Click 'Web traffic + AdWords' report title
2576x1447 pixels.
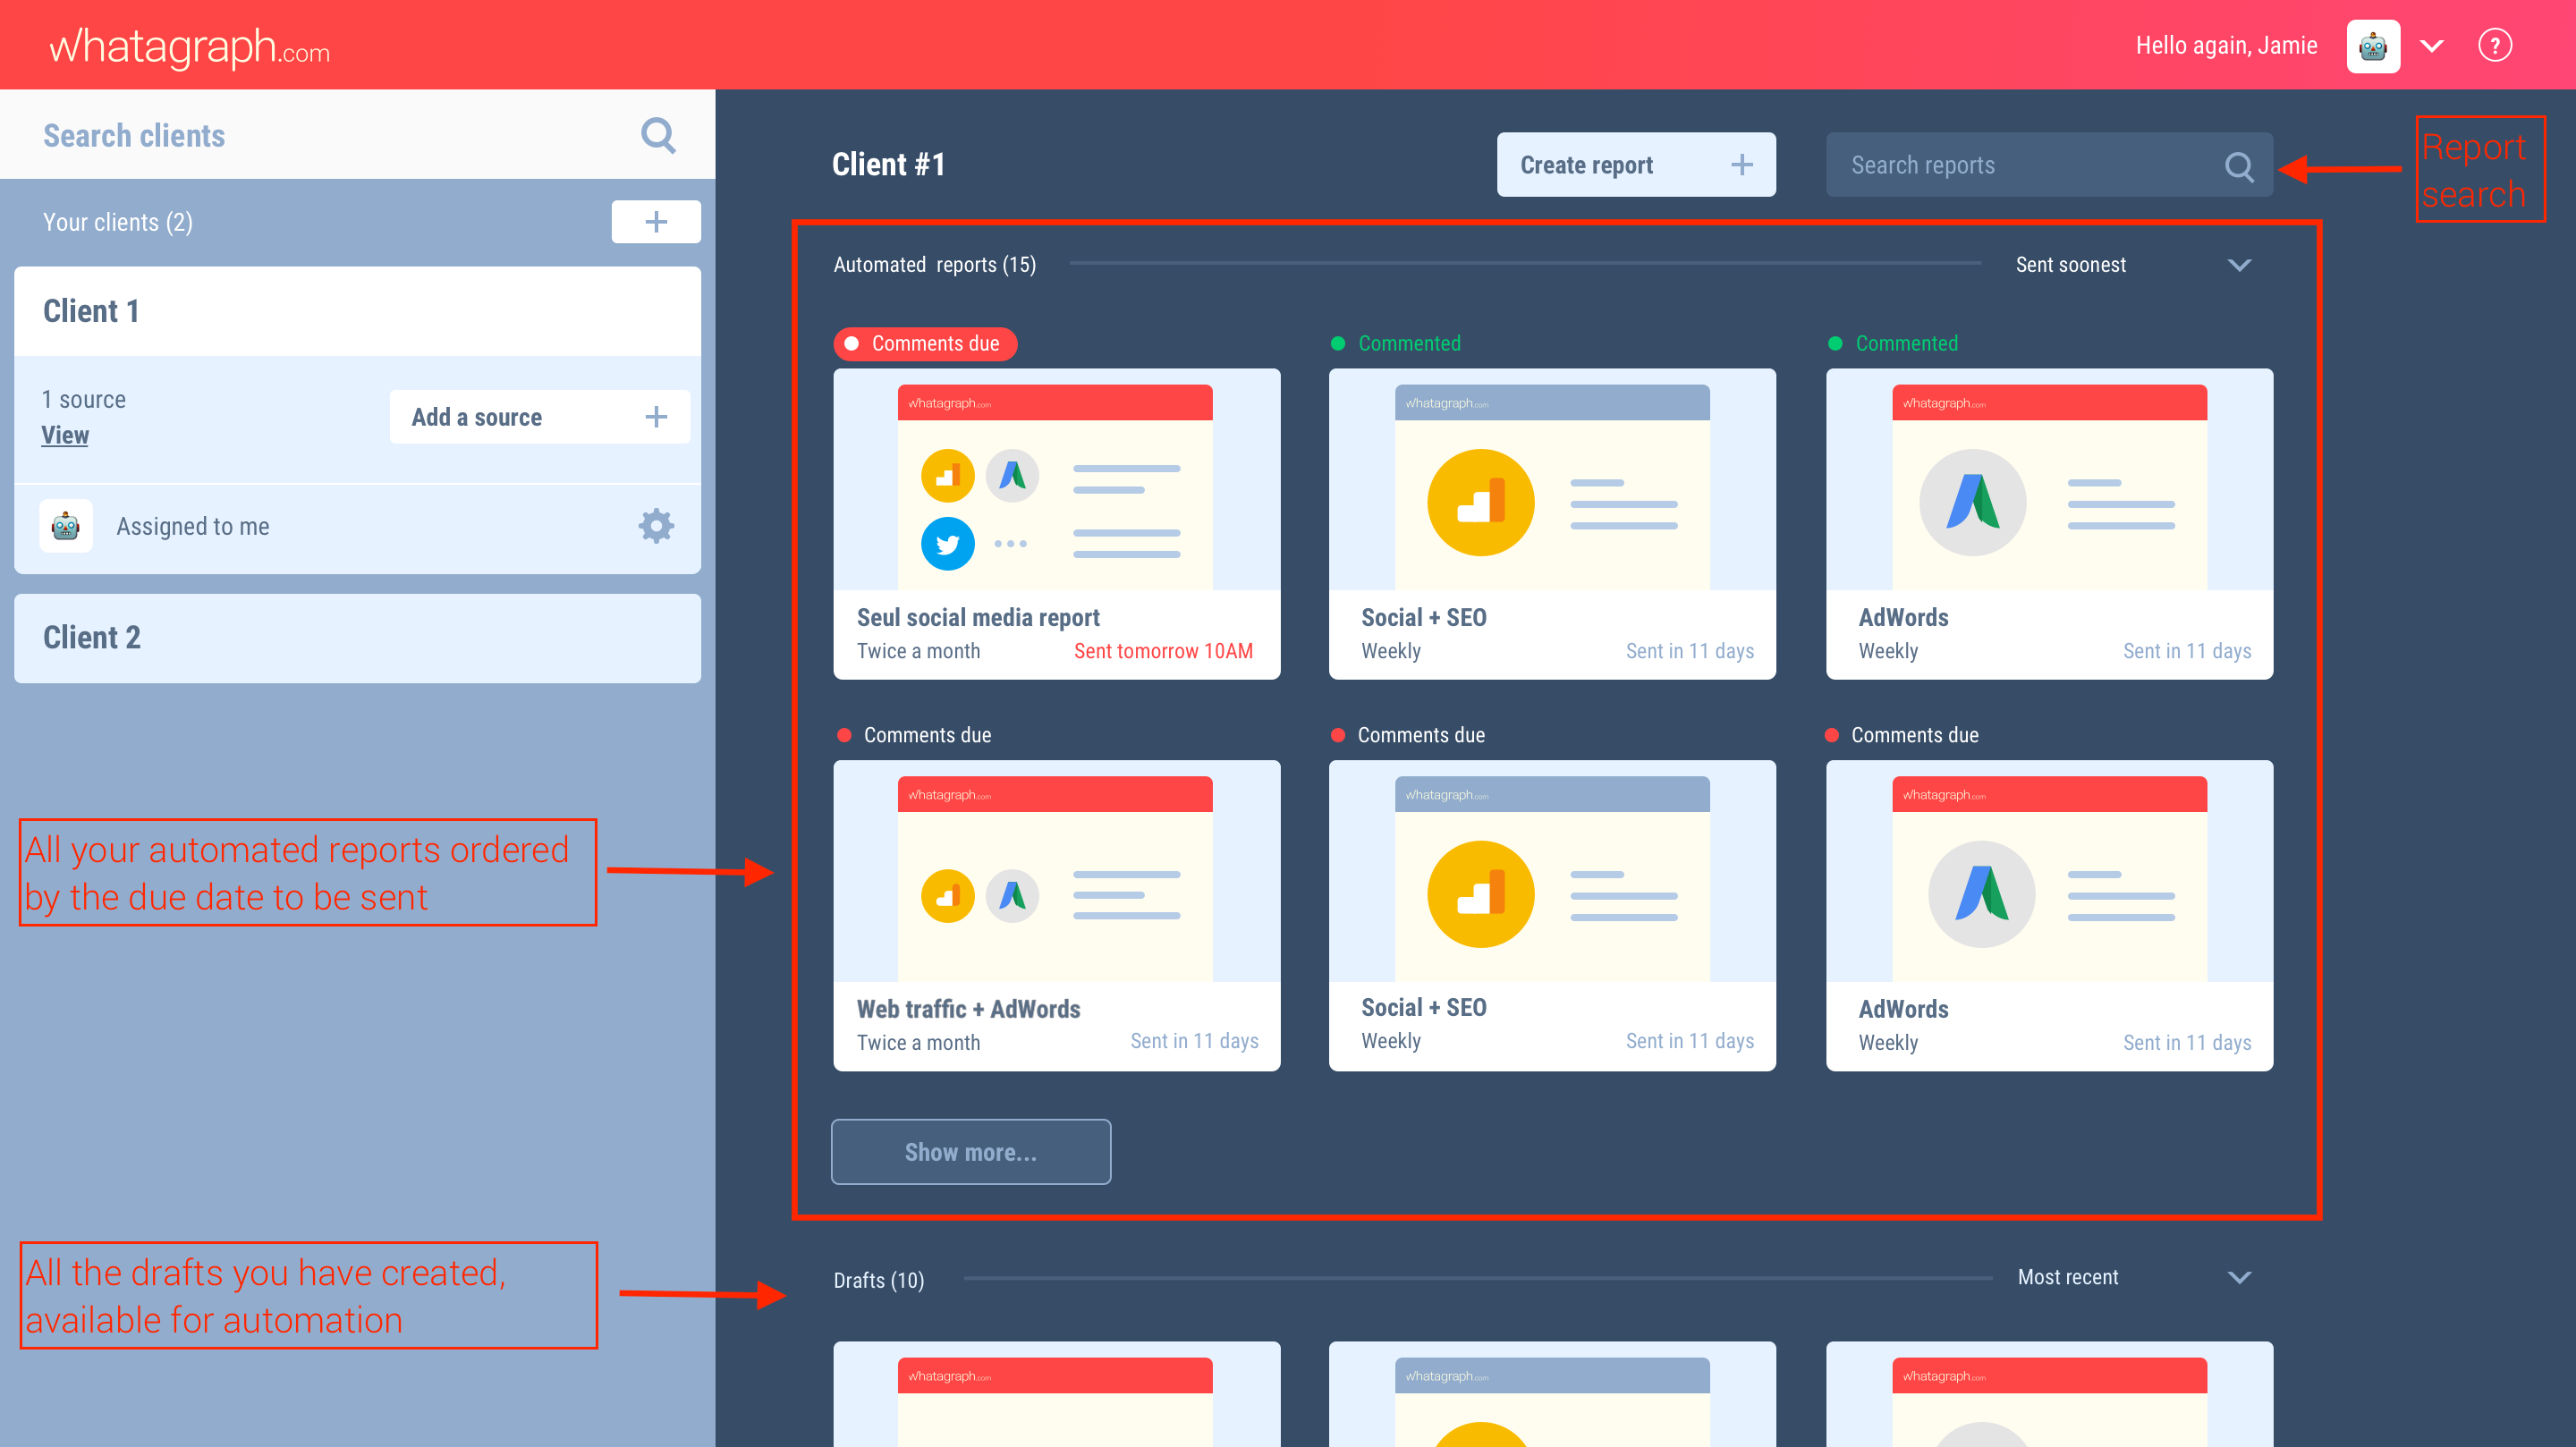(x=968, y=1009)
